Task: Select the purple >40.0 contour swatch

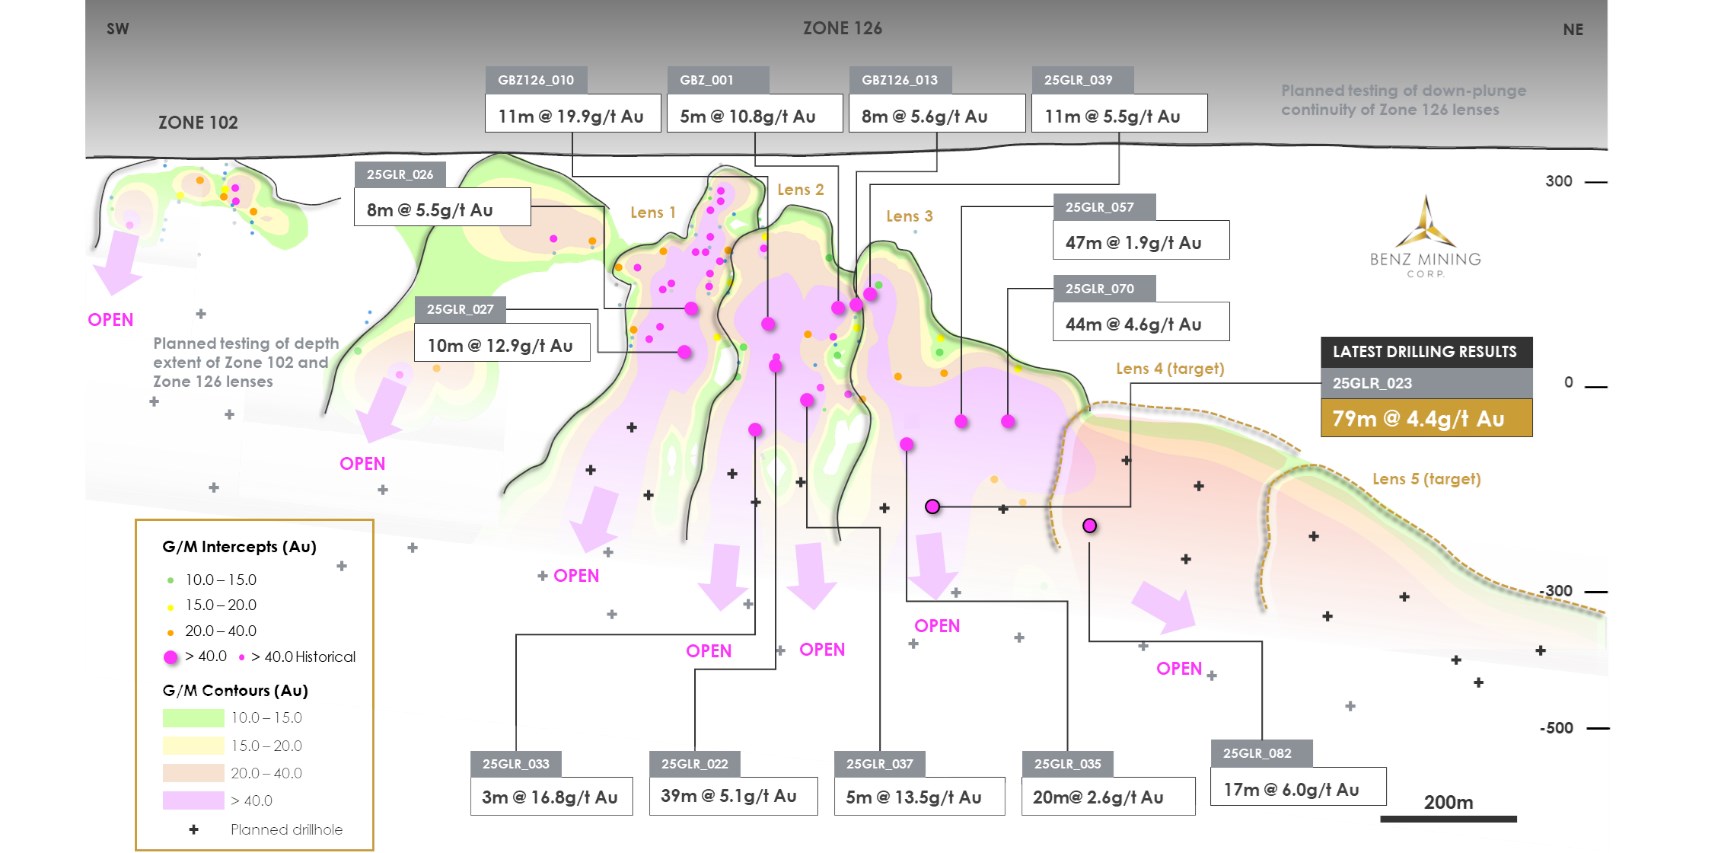Action: (x=193, y=801)
